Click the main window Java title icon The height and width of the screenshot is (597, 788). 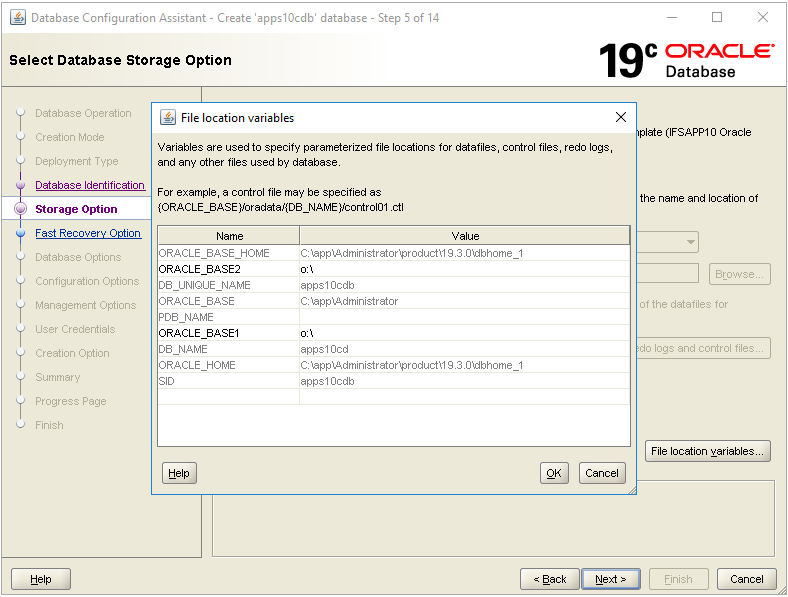[18, 18]
